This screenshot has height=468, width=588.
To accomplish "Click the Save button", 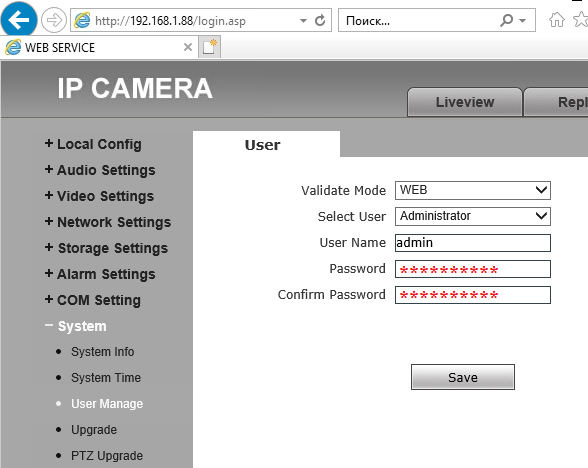I will pyautogui.click(x=463, y=377).
